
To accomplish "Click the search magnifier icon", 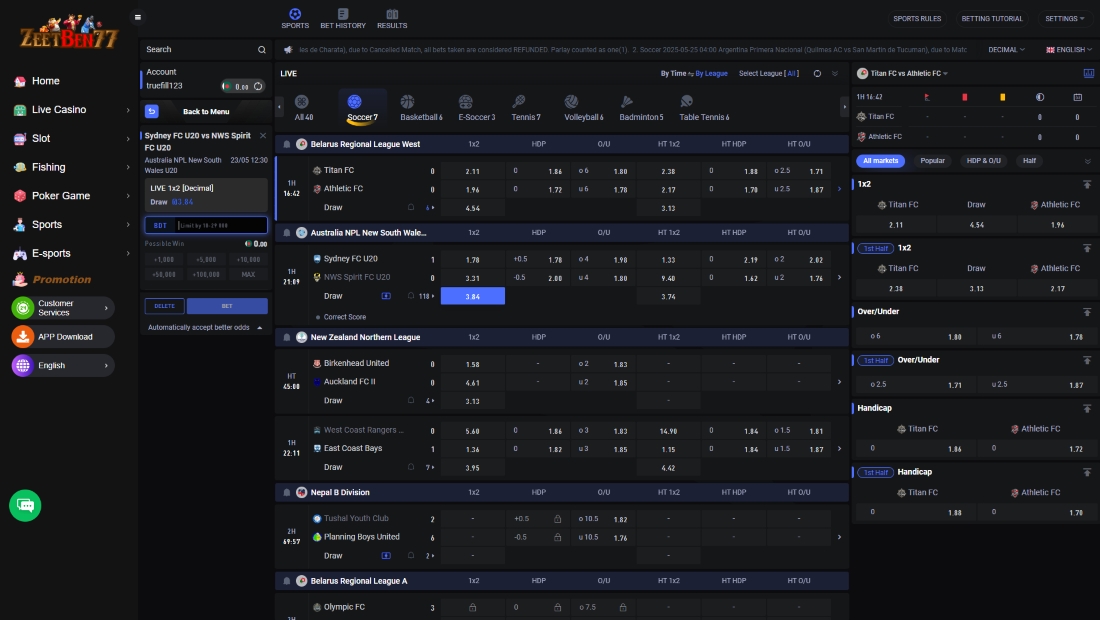I will click(x=262, y=49).
